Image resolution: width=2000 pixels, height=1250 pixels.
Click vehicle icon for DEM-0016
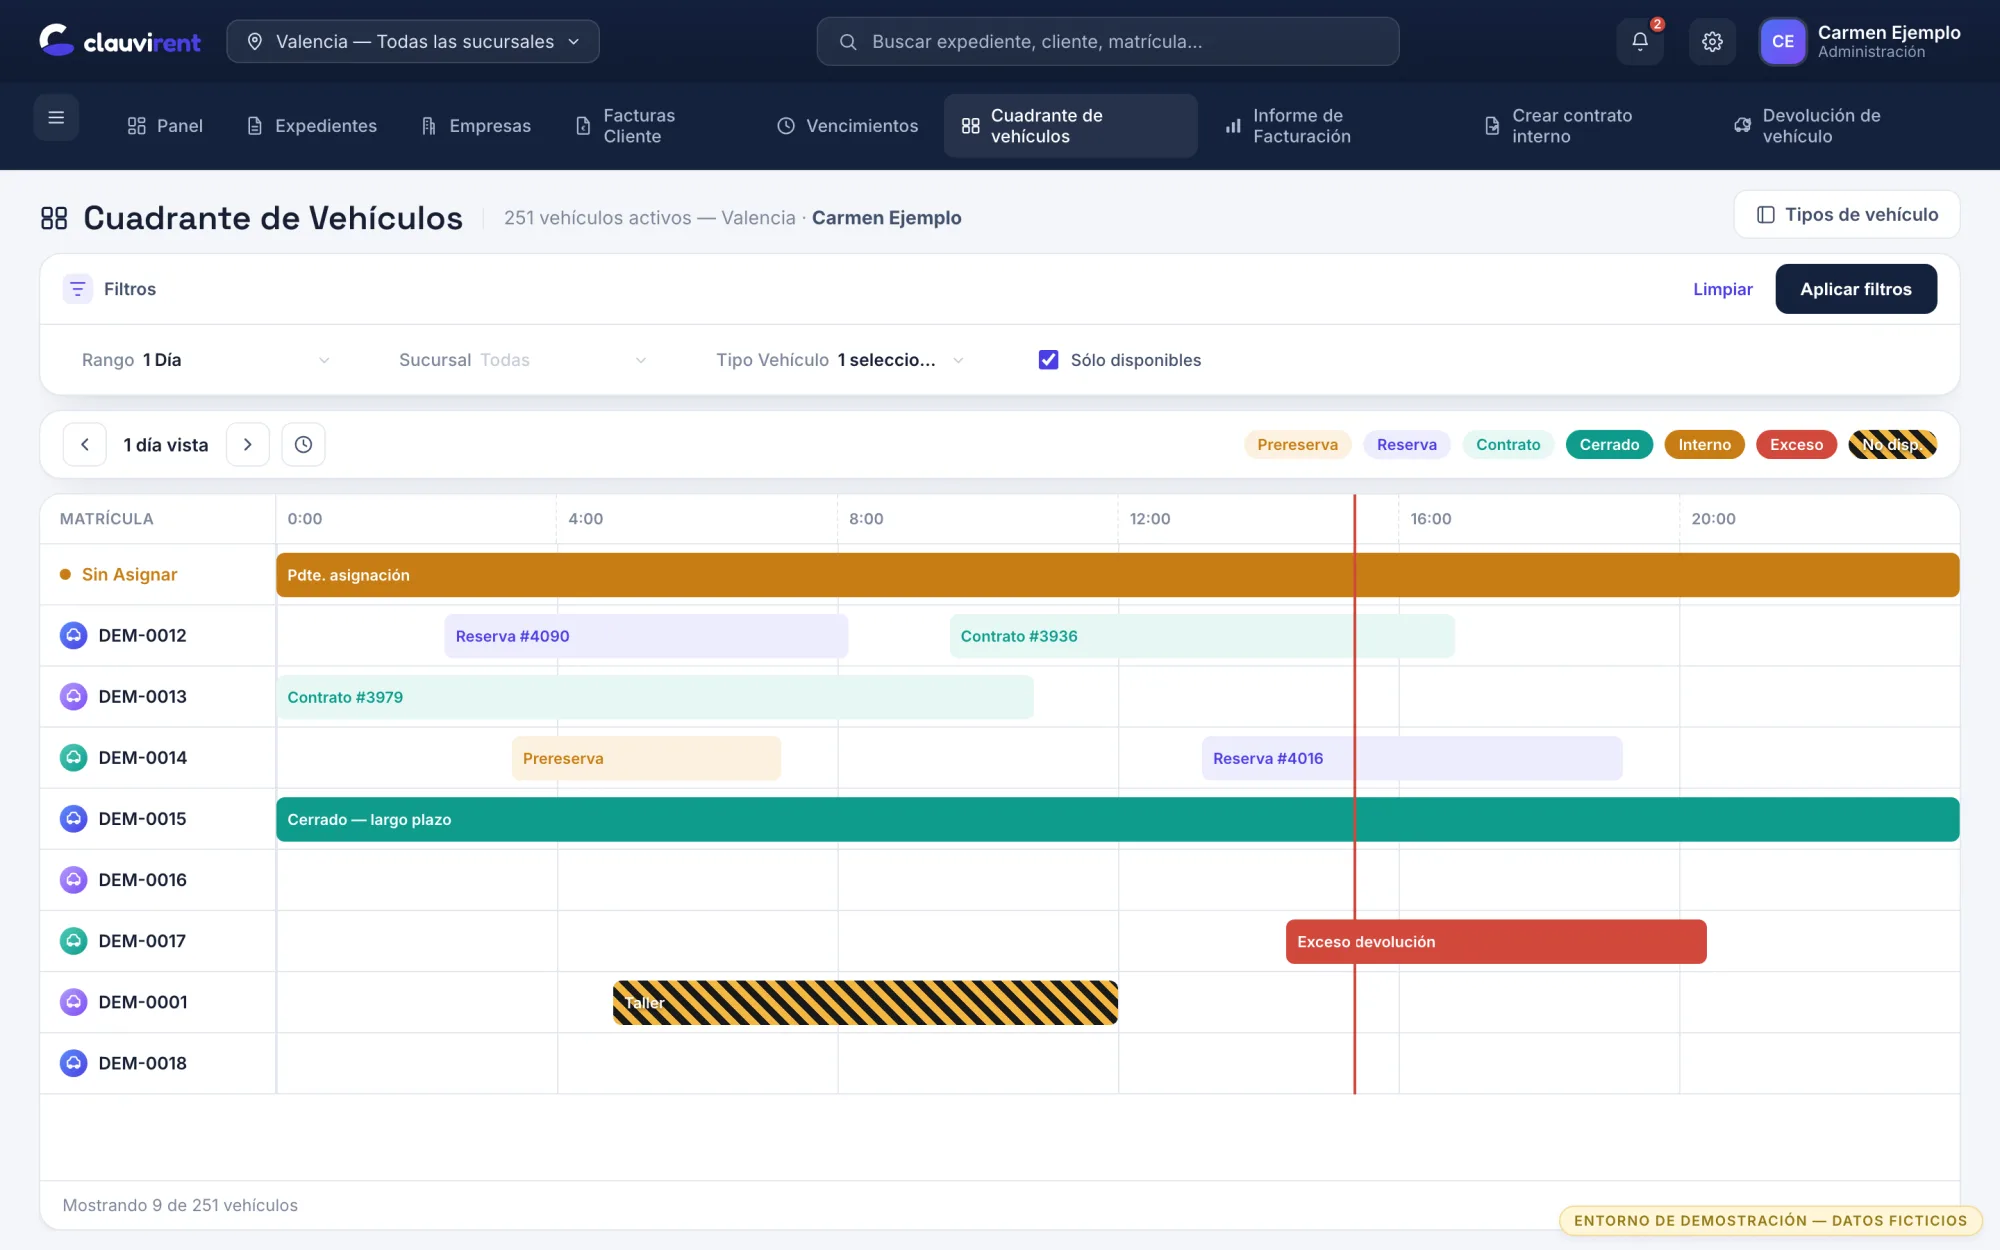pyautogui.click(x=73, y=880)
